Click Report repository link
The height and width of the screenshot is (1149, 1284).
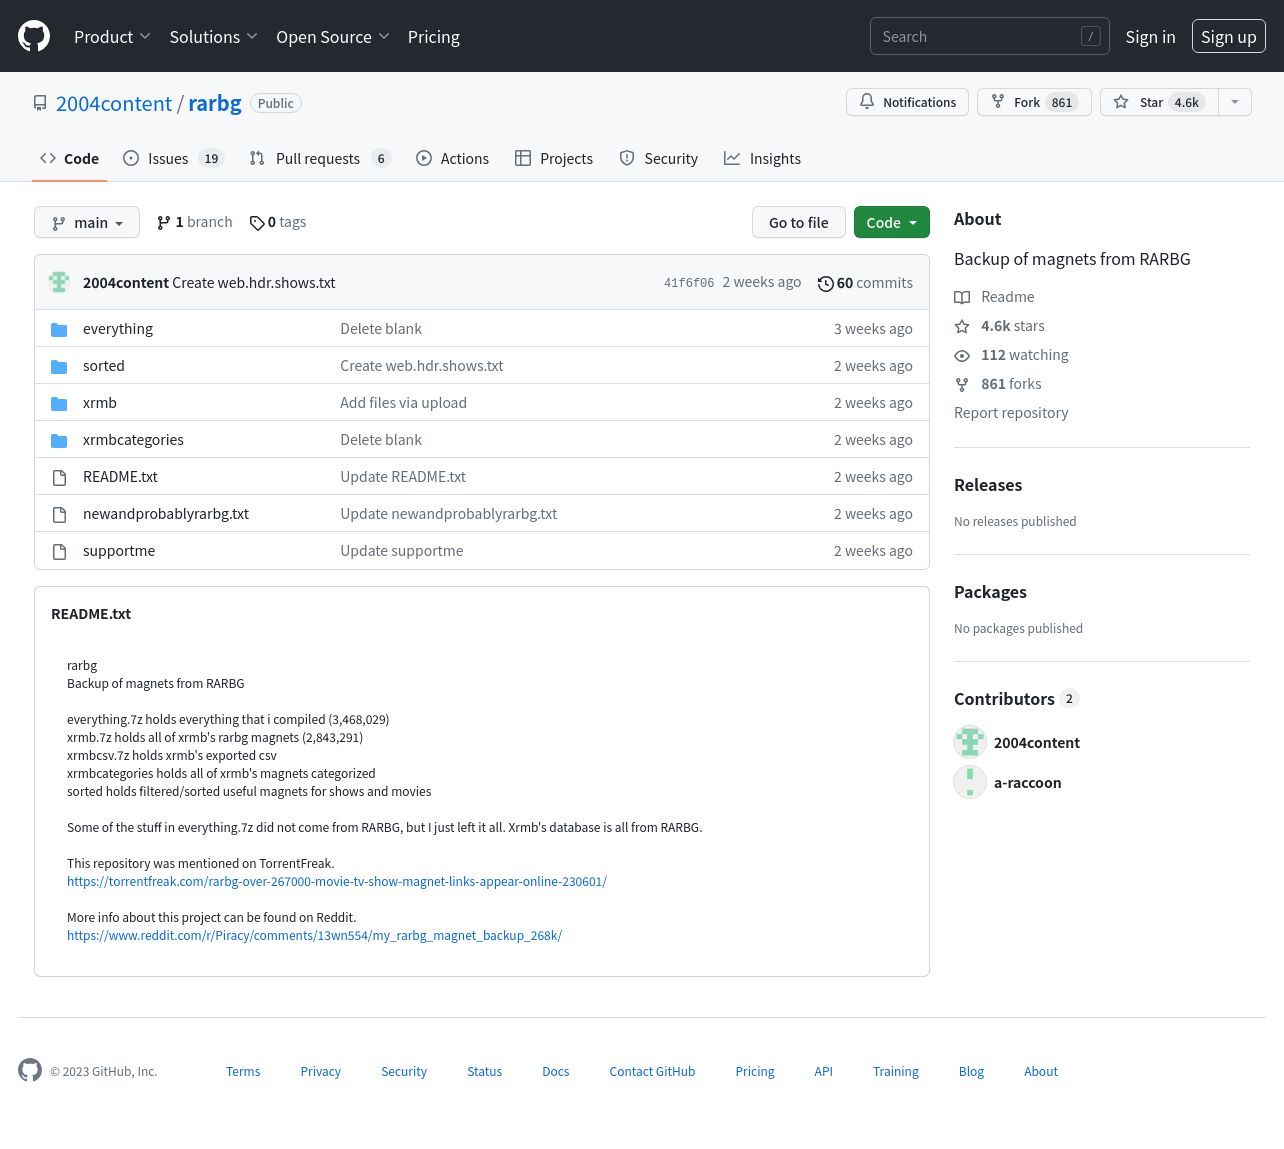[x=1011, y=413]
